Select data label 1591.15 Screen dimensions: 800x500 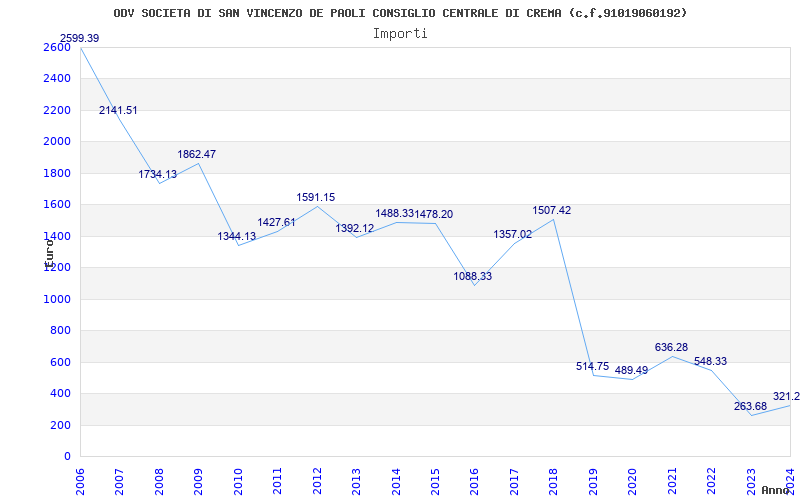coord(316,197)
